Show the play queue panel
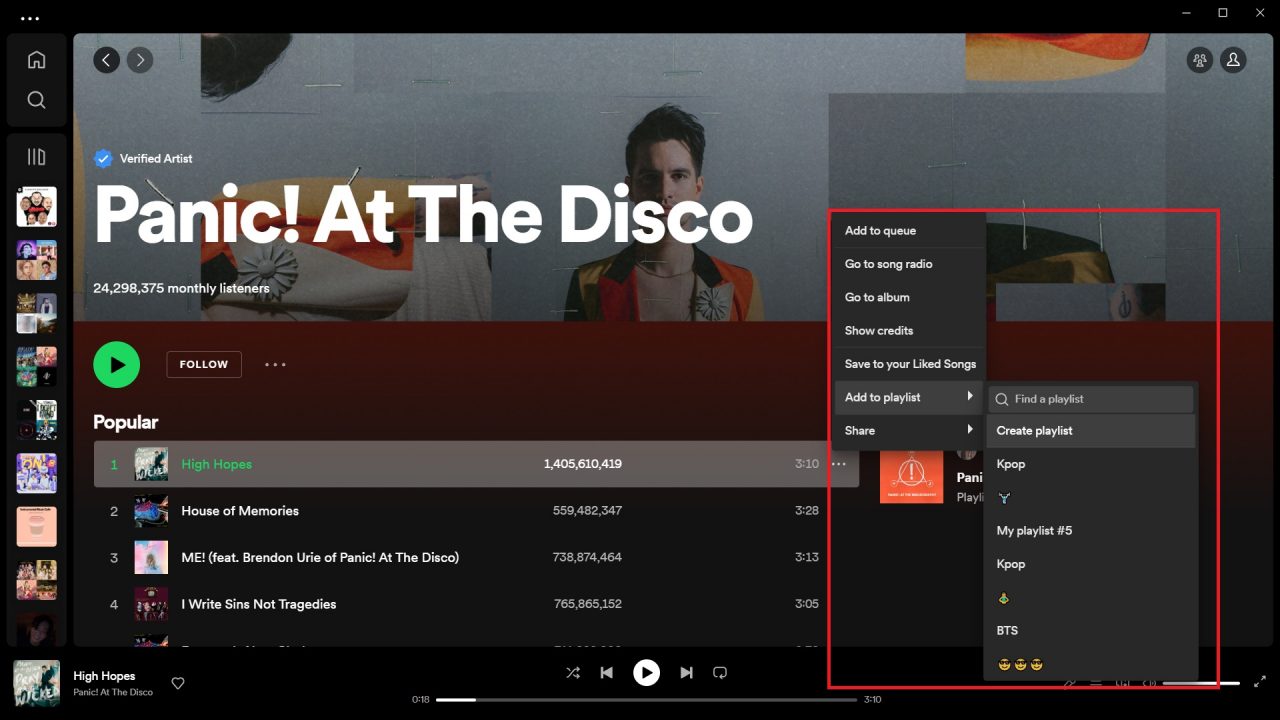The width and height of the screenshot is (1280, 720). tap(1095, 682)
